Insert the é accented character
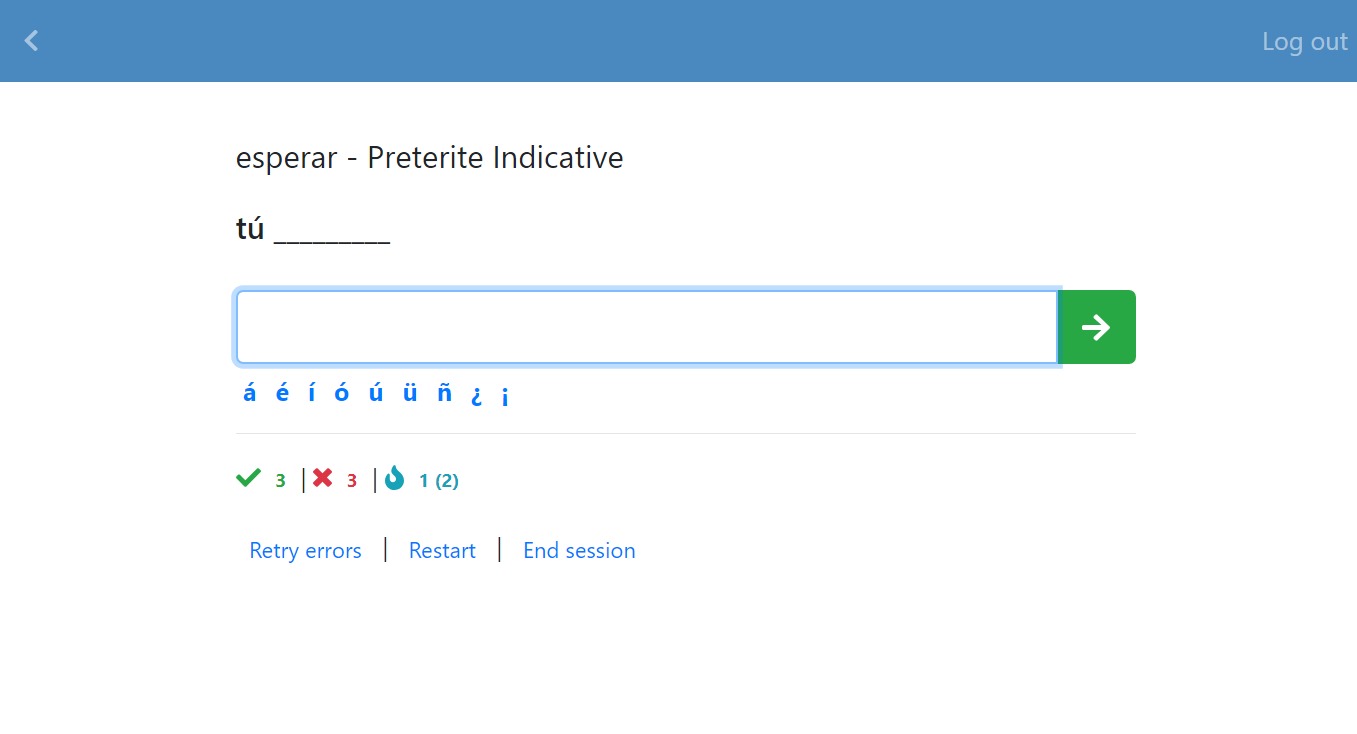Screen dimensions: 1357x734 click(x=282, y=393)
